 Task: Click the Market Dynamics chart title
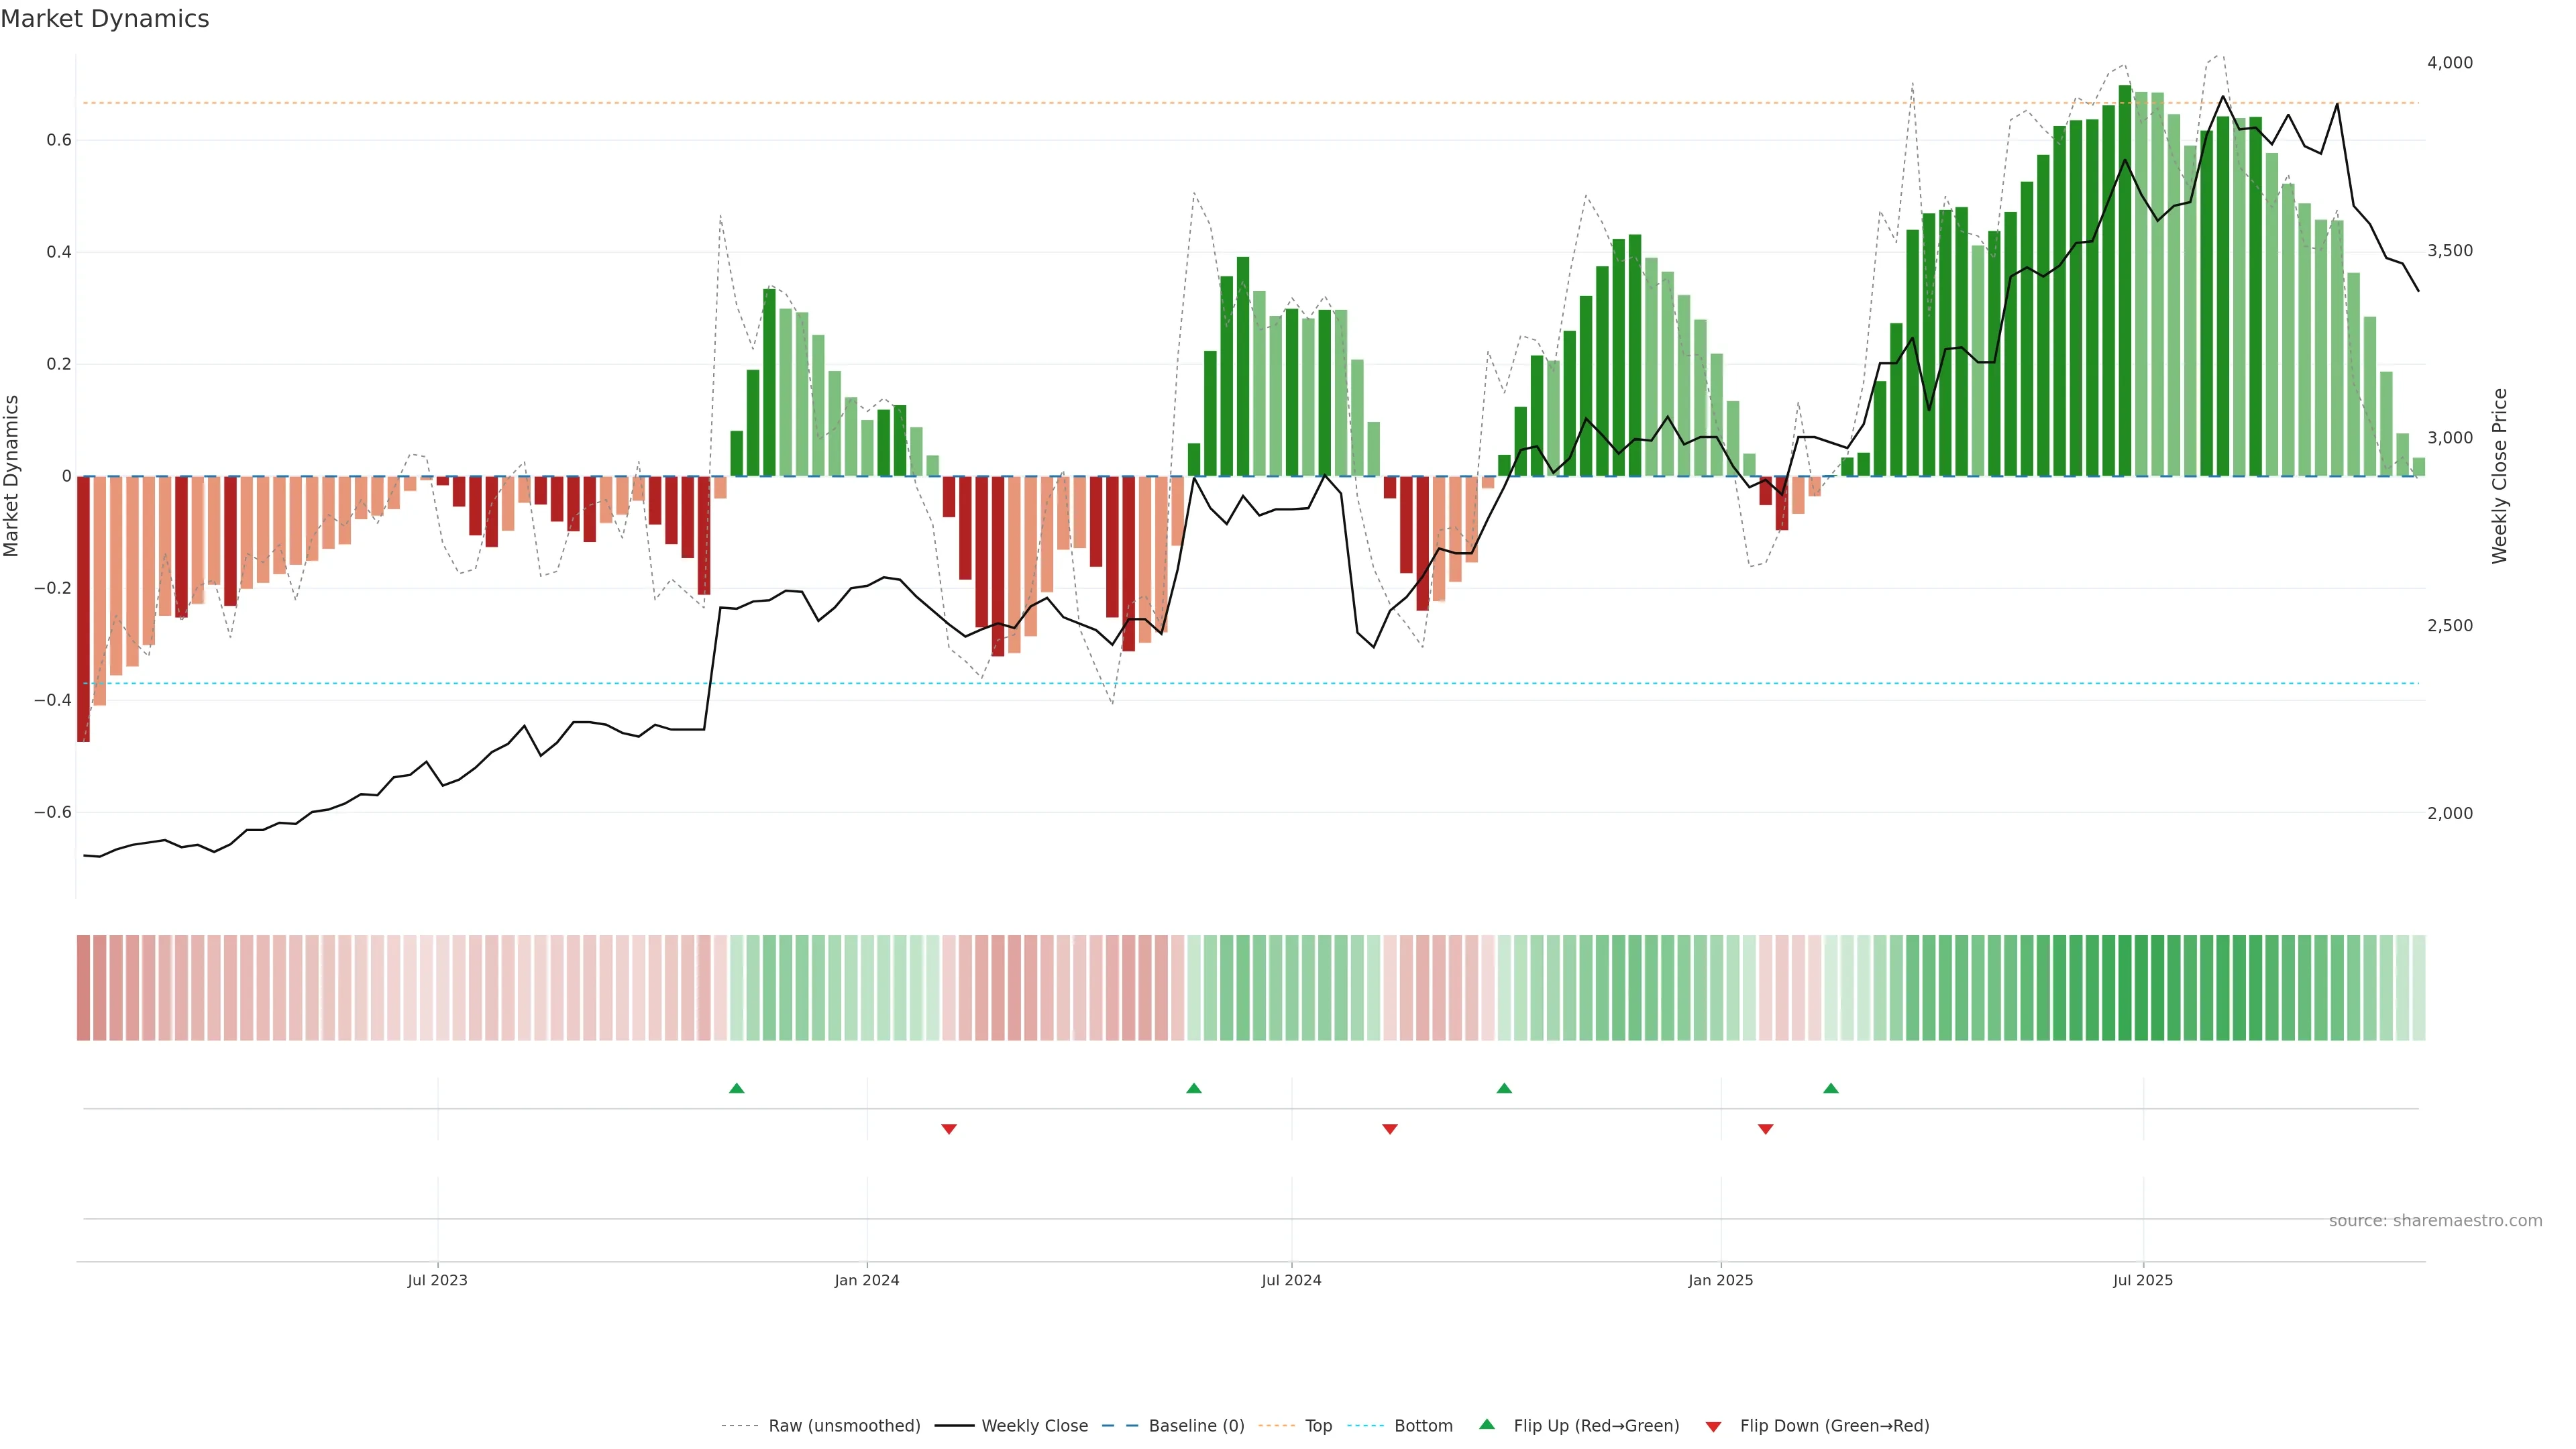[x=105, y=19]
